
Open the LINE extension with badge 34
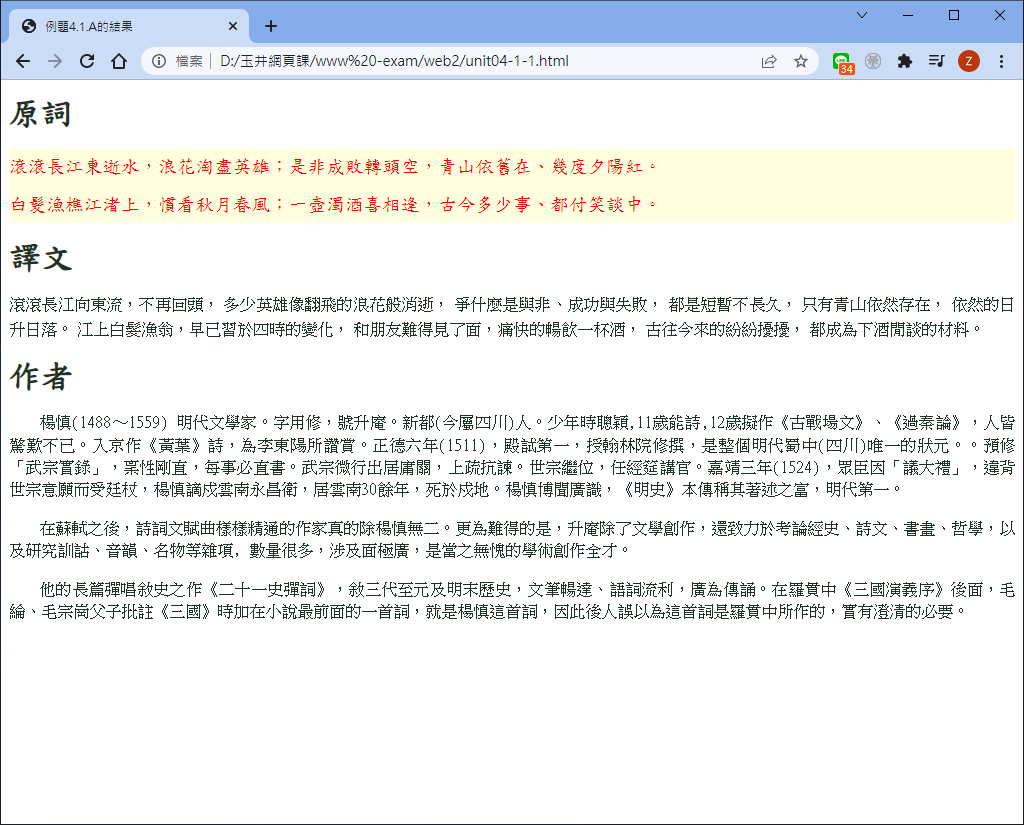click(x=843, y=62)
